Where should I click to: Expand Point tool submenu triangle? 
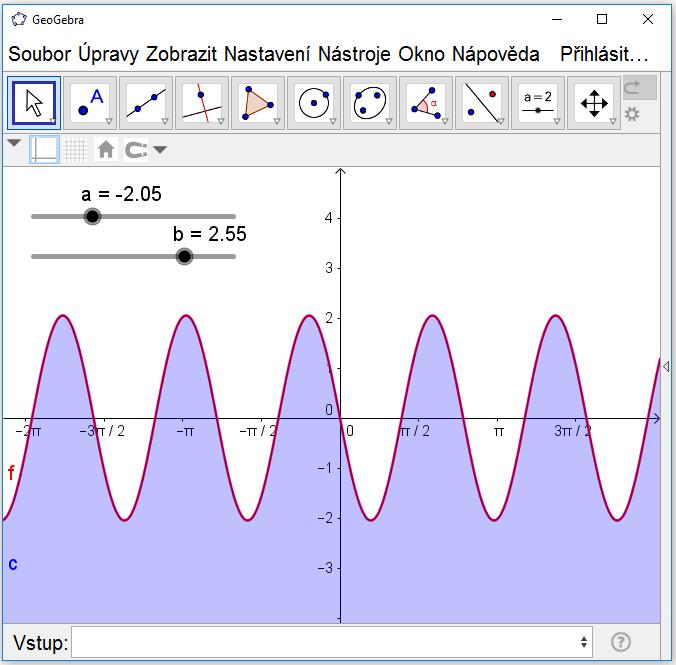(x=109, y=121)
